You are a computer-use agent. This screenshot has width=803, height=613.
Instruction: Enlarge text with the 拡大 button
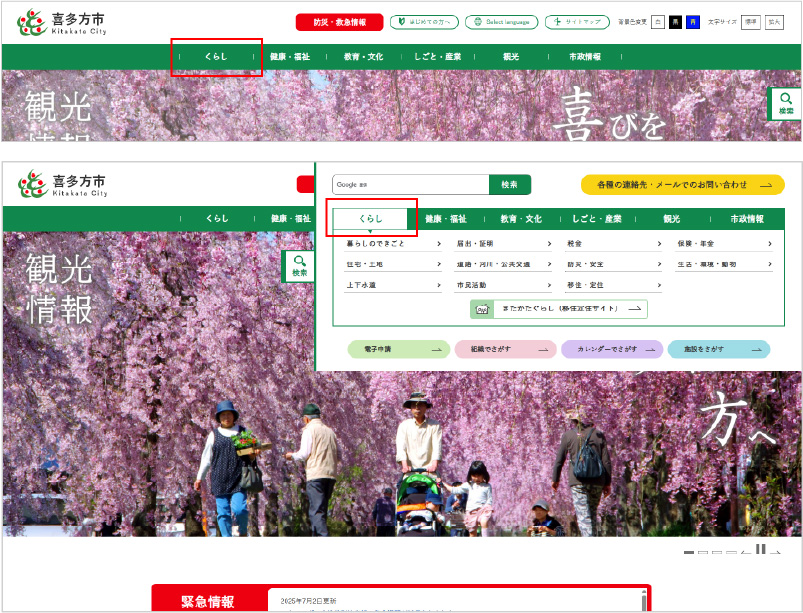(774, 22)
